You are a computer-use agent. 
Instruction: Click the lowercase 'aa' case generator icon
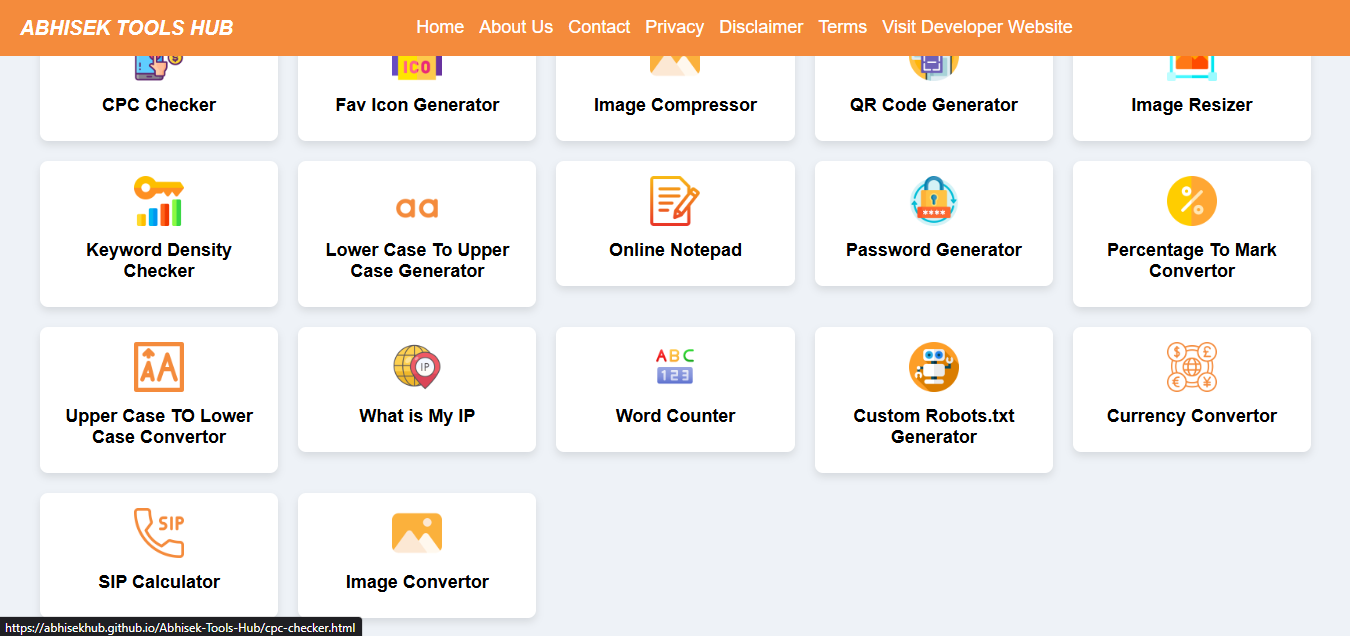(x=417, y=207)
